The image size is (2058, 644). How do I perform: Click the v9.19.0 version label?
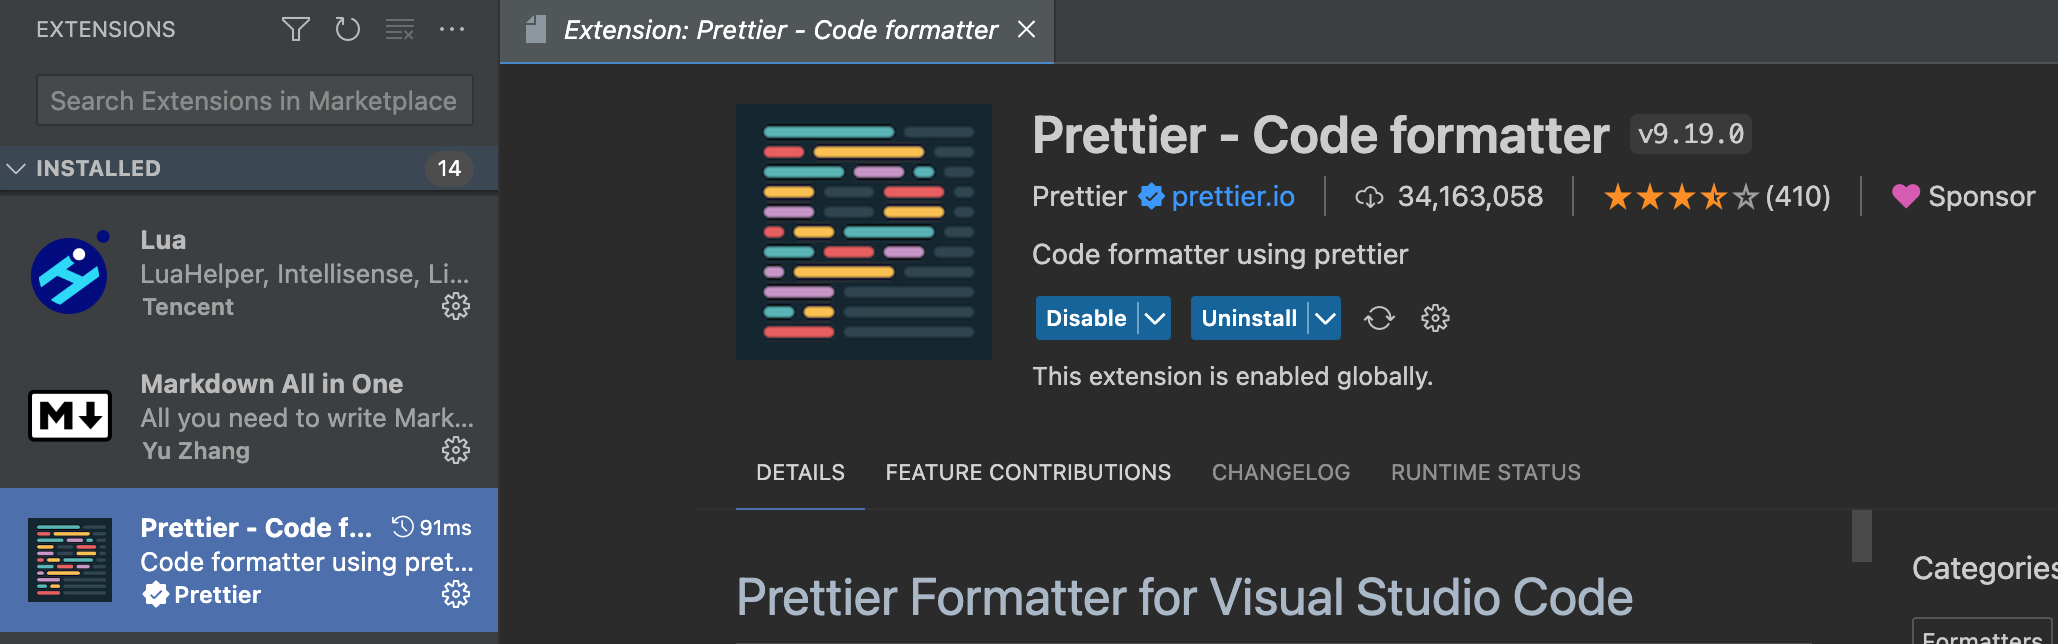[1691, 134]
